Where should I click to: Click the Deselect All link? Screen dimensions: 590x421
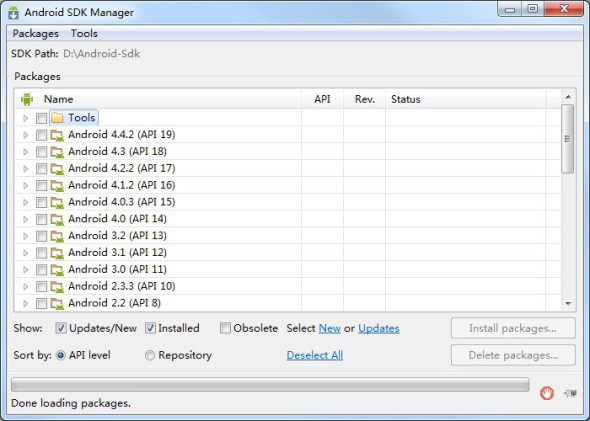315,355
